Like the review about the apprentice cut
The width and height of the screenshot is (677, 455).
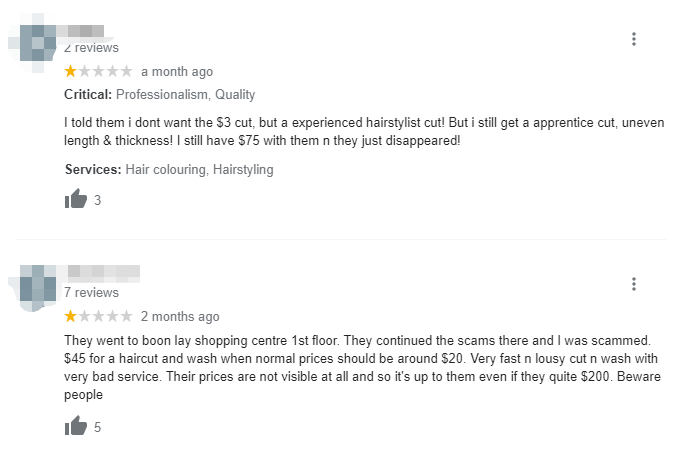tap(76, 200)
